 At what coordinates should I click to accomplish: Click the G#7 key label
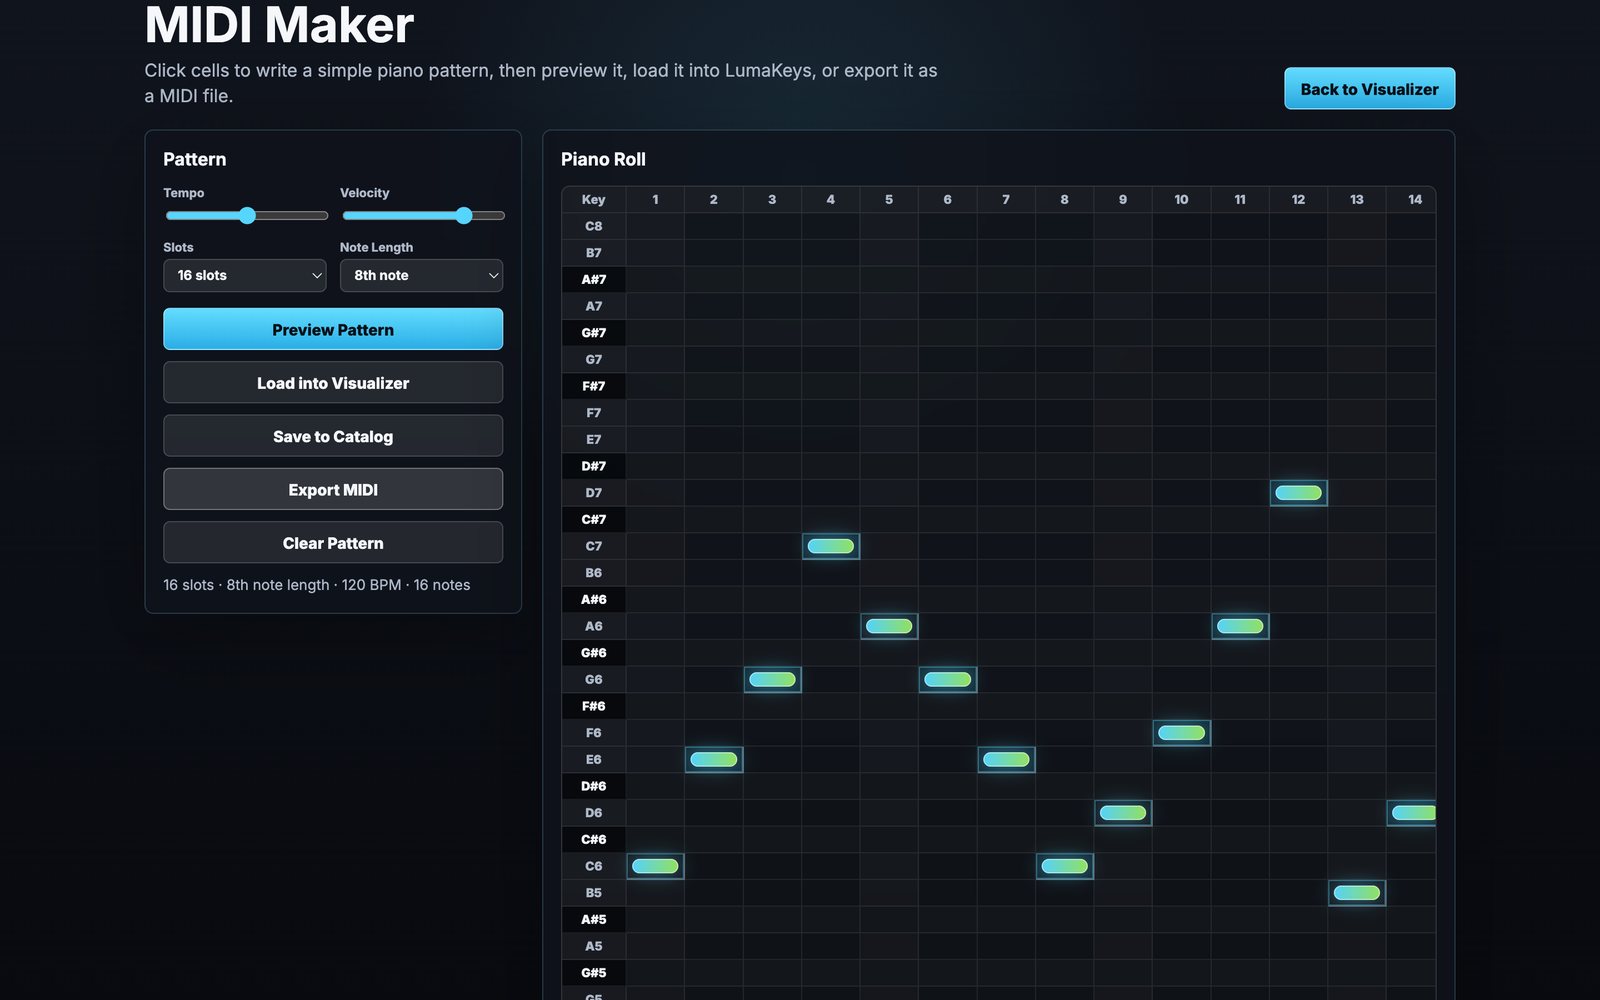[x=594, y=333]
